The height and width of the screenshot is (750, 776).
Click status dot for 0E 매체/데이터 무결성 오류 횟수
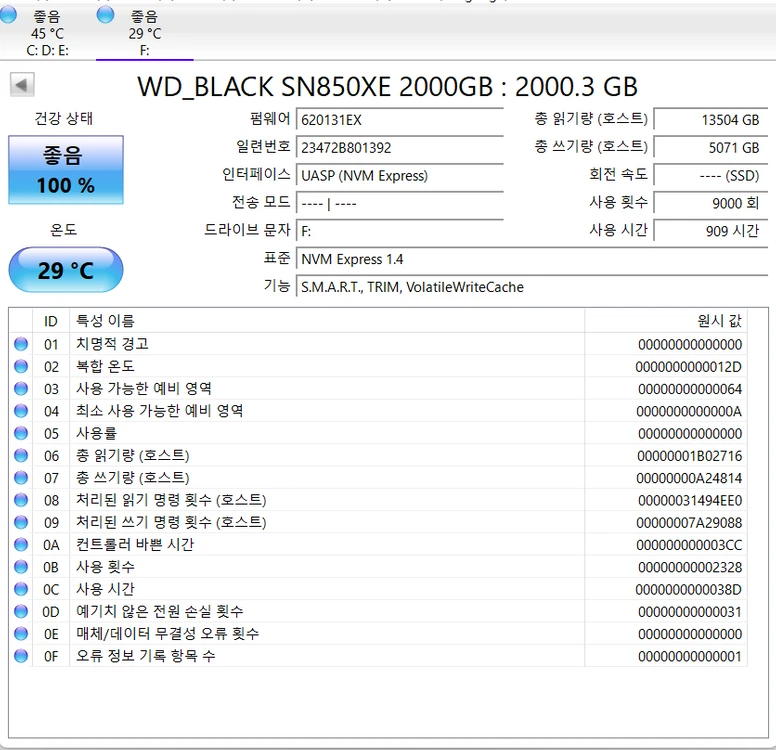tap(21, 634)
